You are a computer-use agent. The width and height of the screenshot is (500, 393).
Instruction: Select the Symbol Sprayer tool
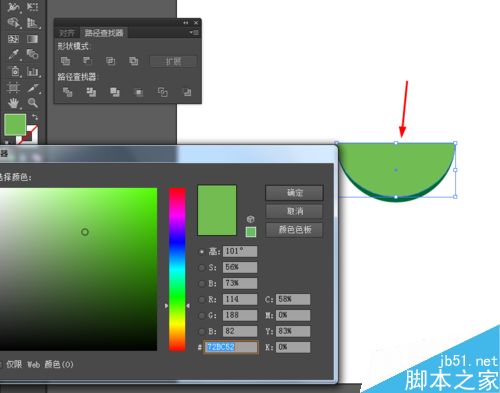coord(14,71)
